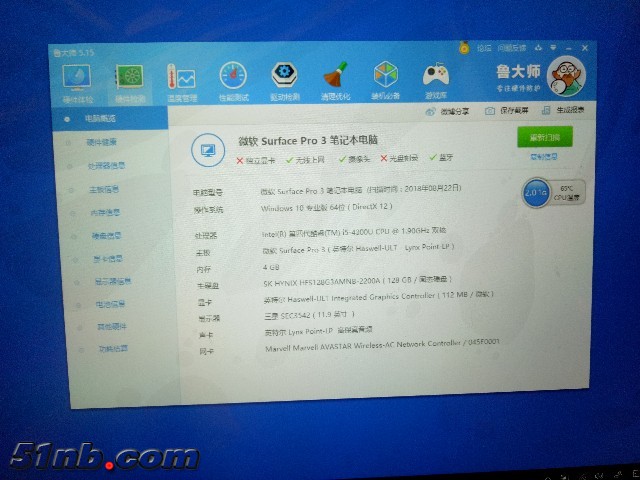Click the gold medal icon in title bar
The image size is (640, 480).
[464, 49]
